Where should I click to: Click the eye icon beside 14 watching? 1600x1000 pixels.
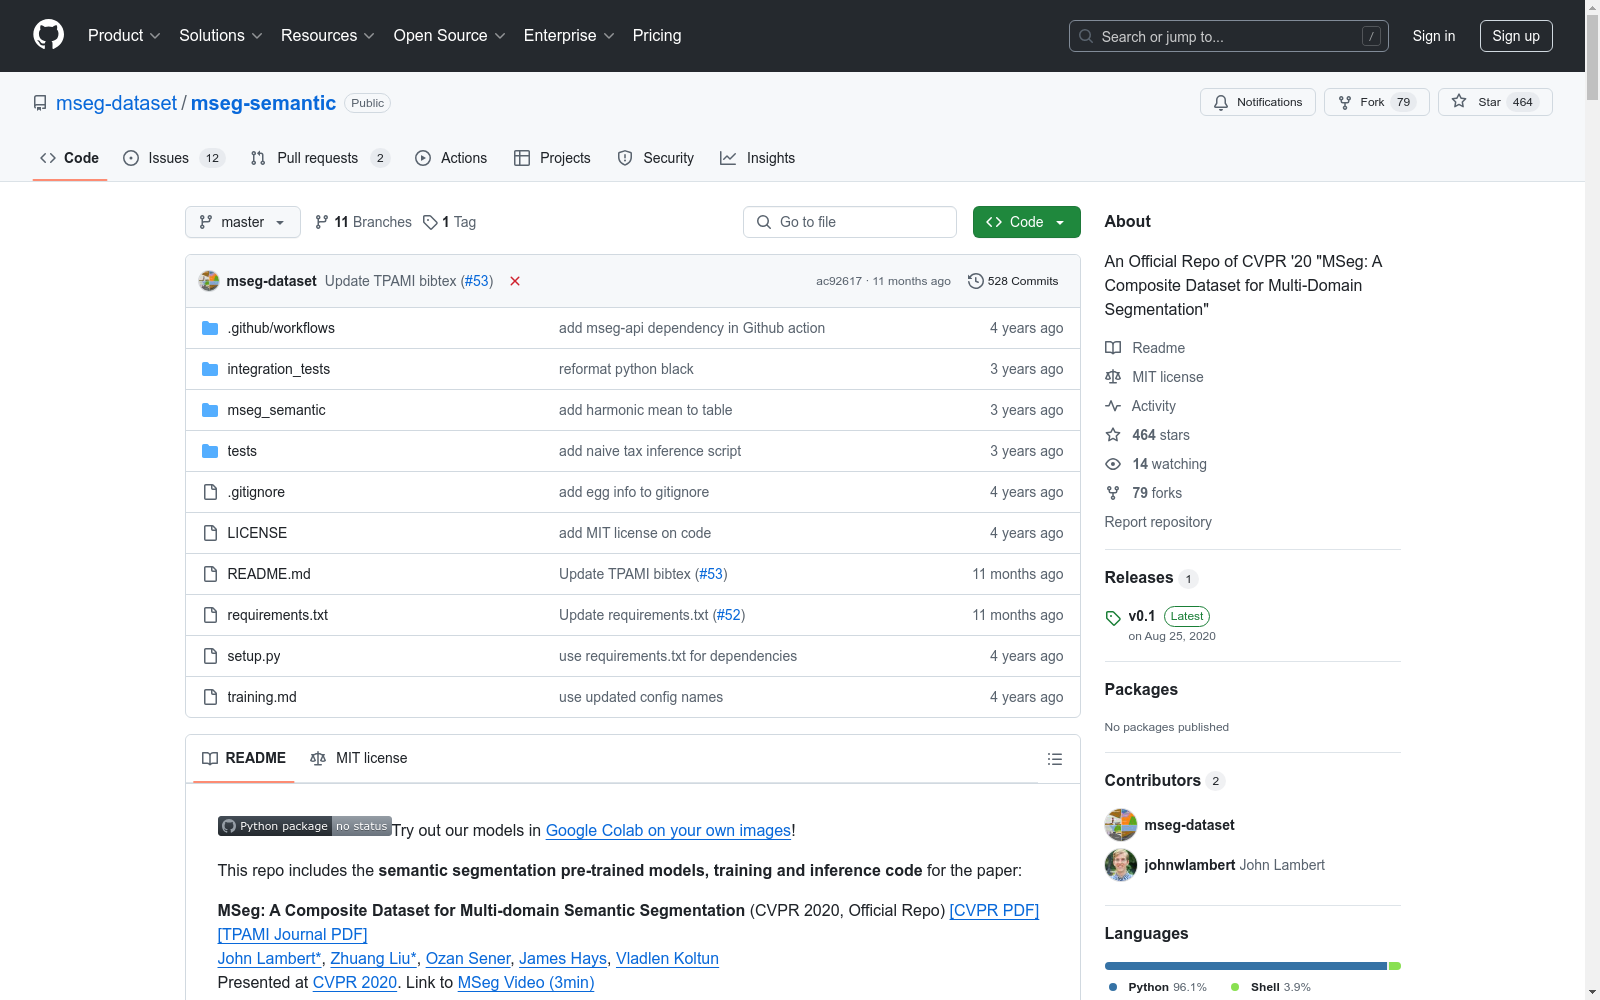tap(1113, 464)
